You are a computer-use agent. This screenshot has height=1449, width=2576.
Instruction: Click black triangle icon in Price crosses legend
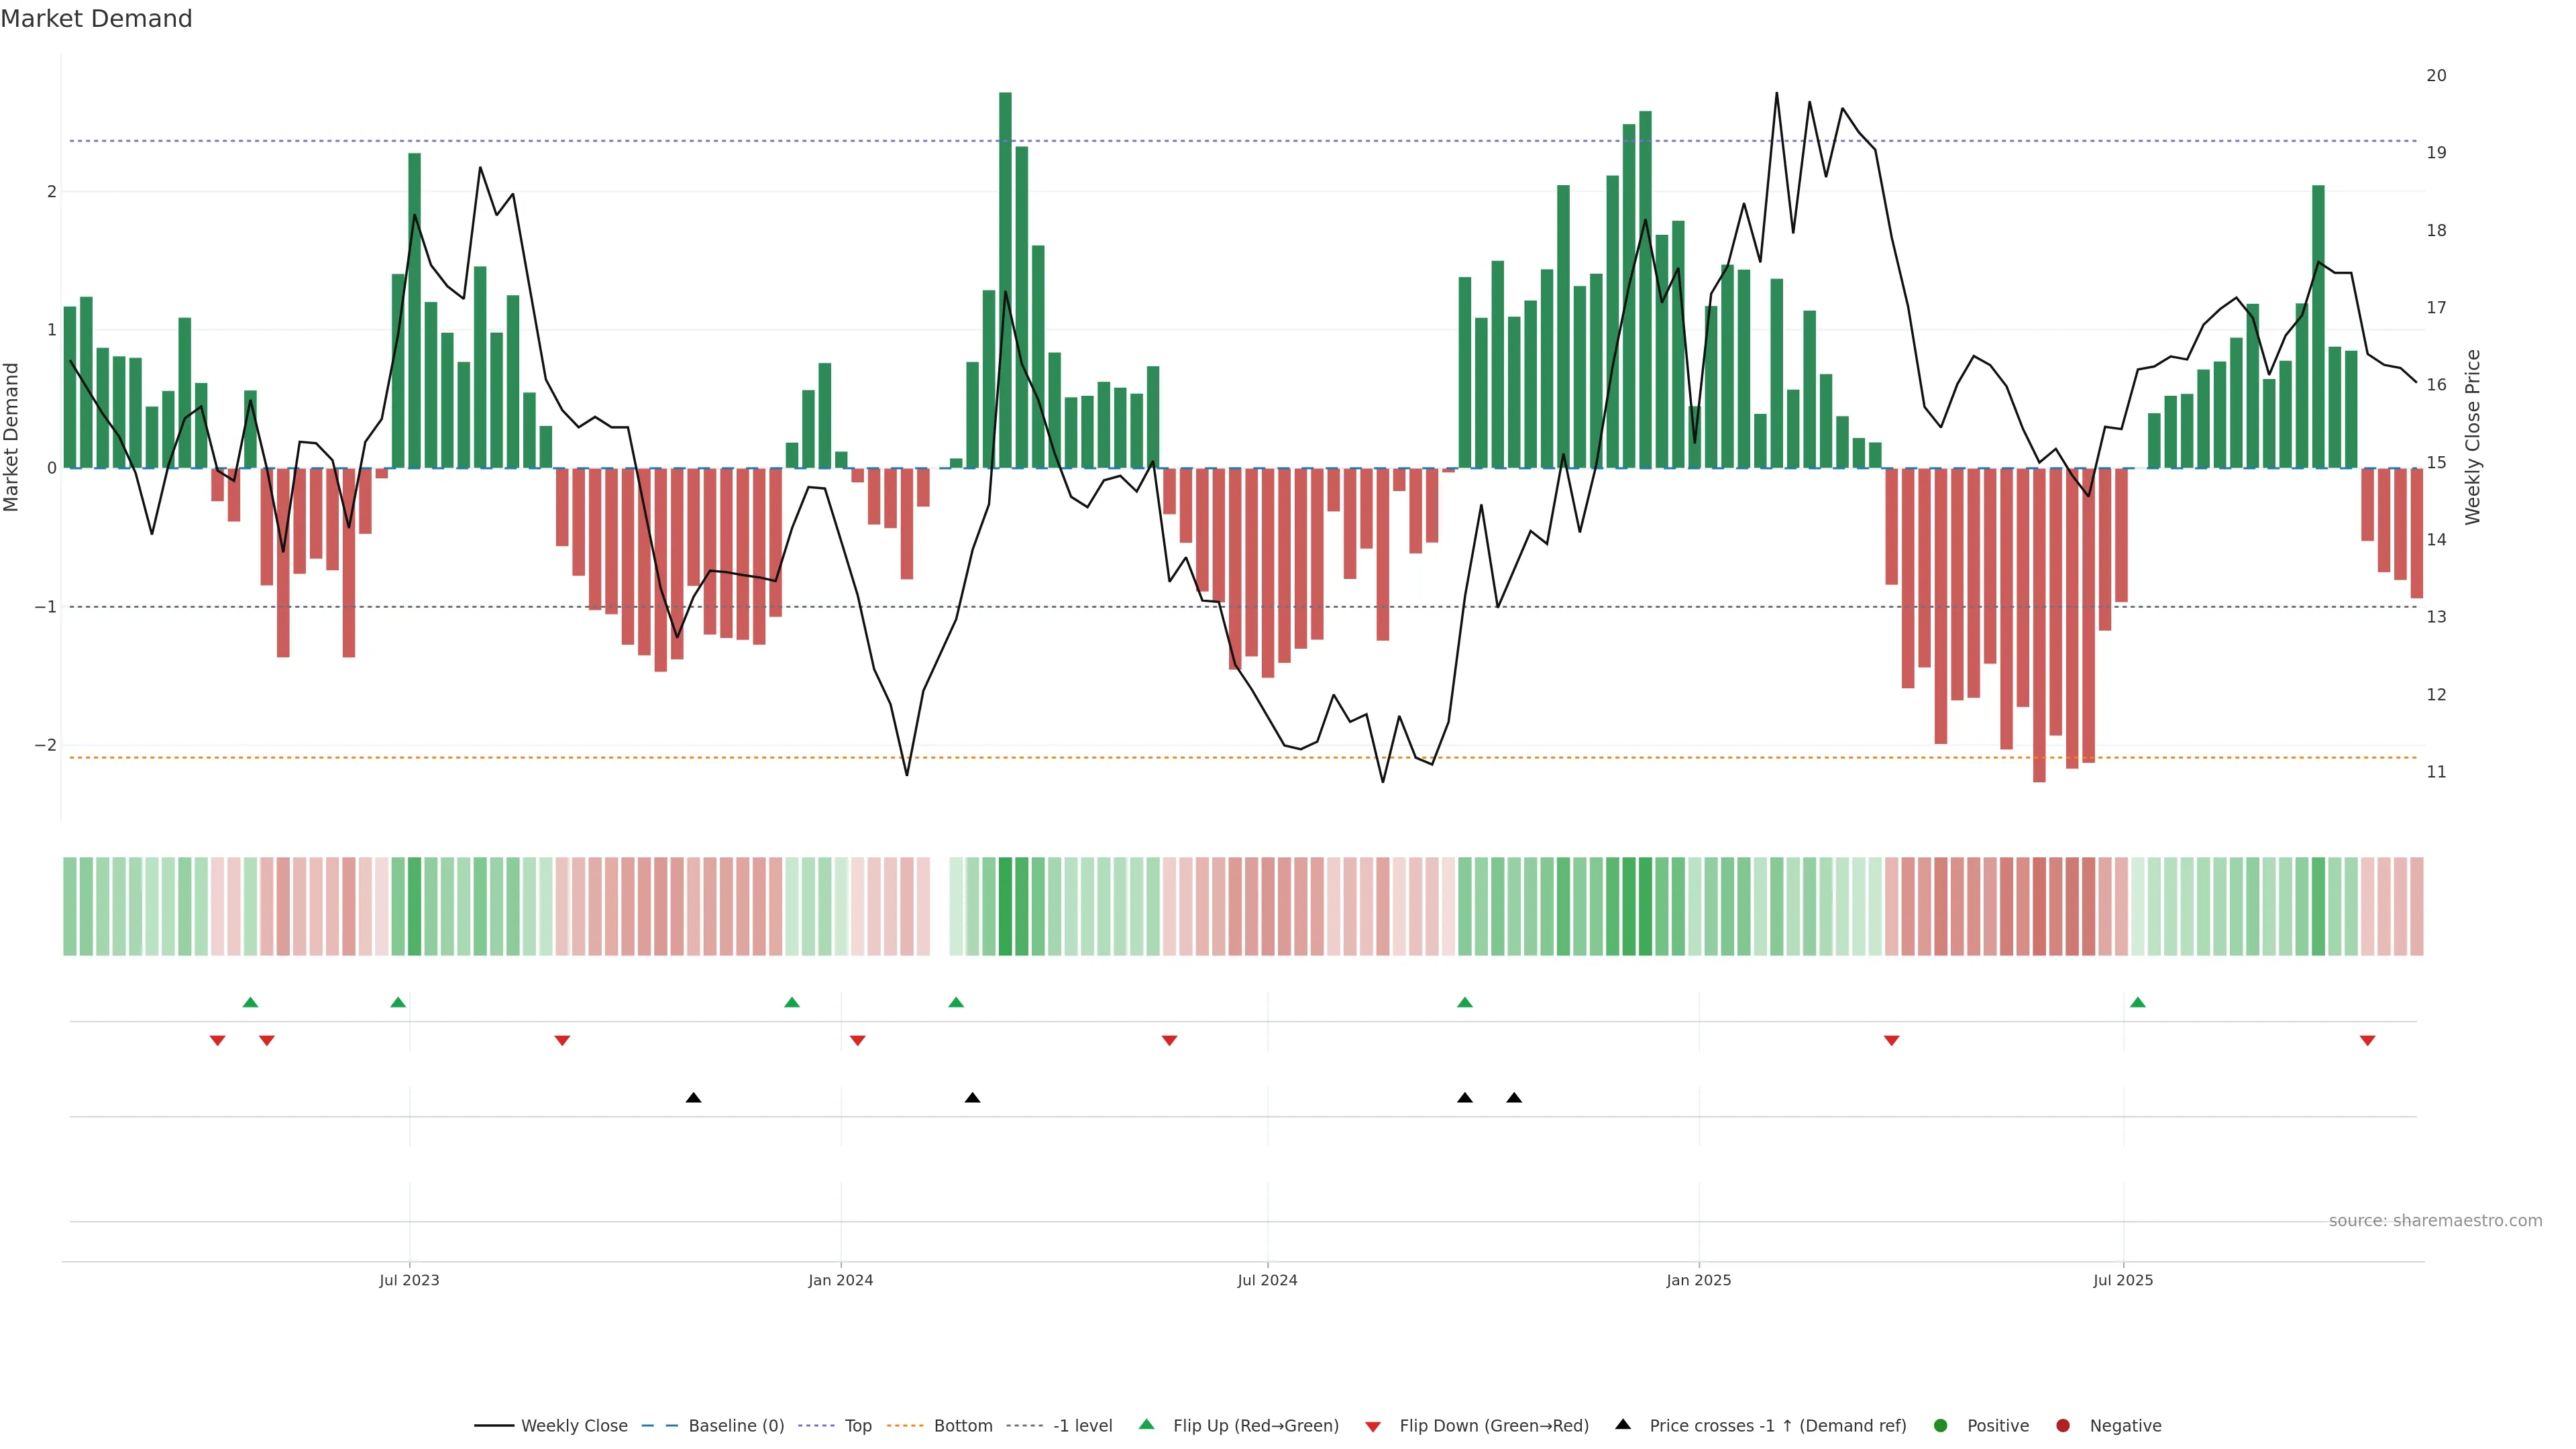coord(1623,1424)
